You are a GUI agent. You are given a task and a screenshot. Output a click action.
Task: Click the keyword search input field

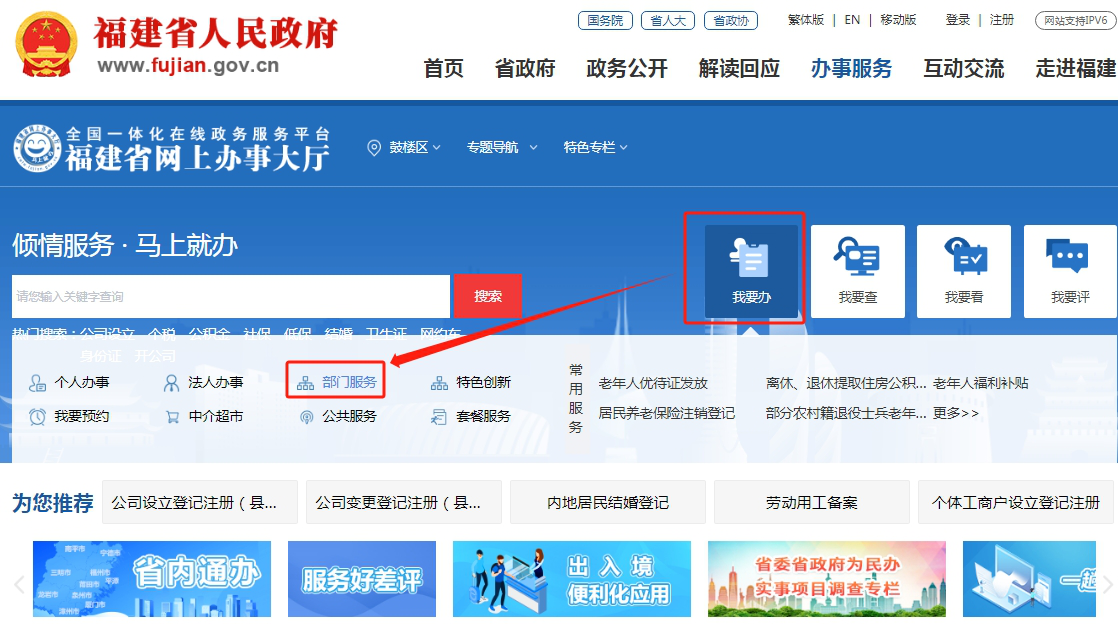pos(230,296)
